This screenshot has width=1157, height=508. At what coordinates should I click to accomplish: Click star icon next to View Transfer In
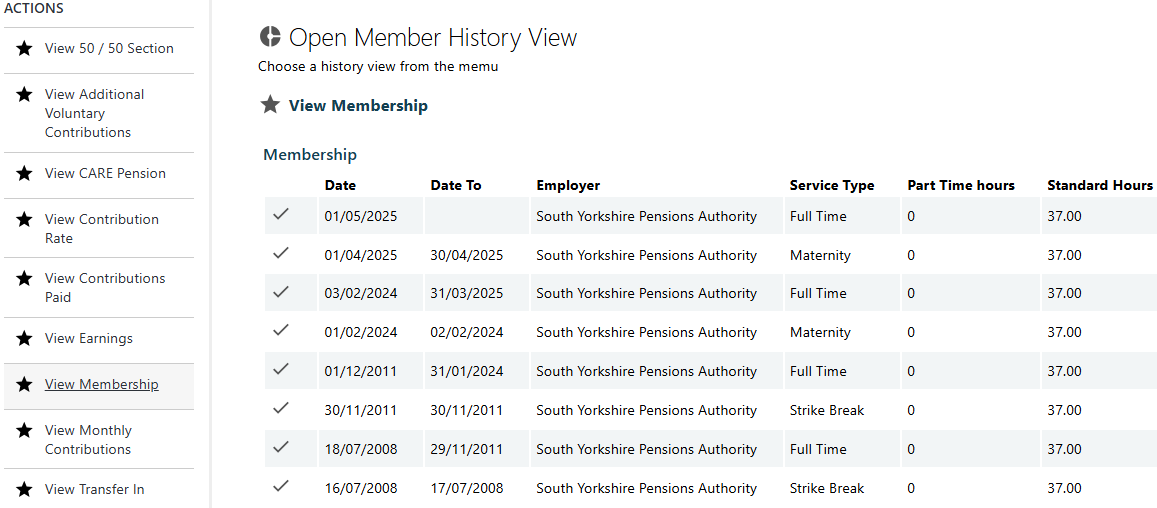[x=24, y=489]
